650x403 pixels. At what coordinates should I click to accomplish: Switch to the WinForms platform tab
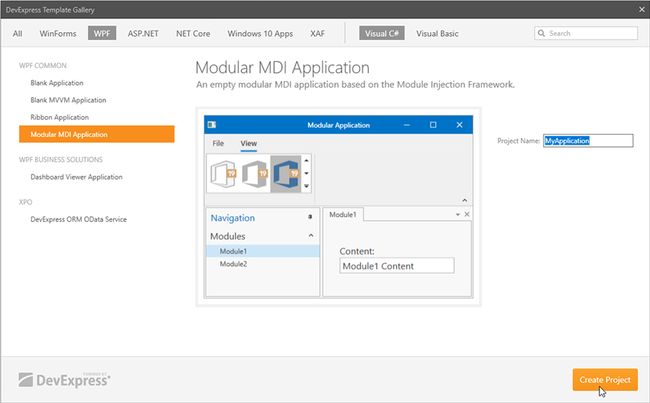(x=58, y=34)
